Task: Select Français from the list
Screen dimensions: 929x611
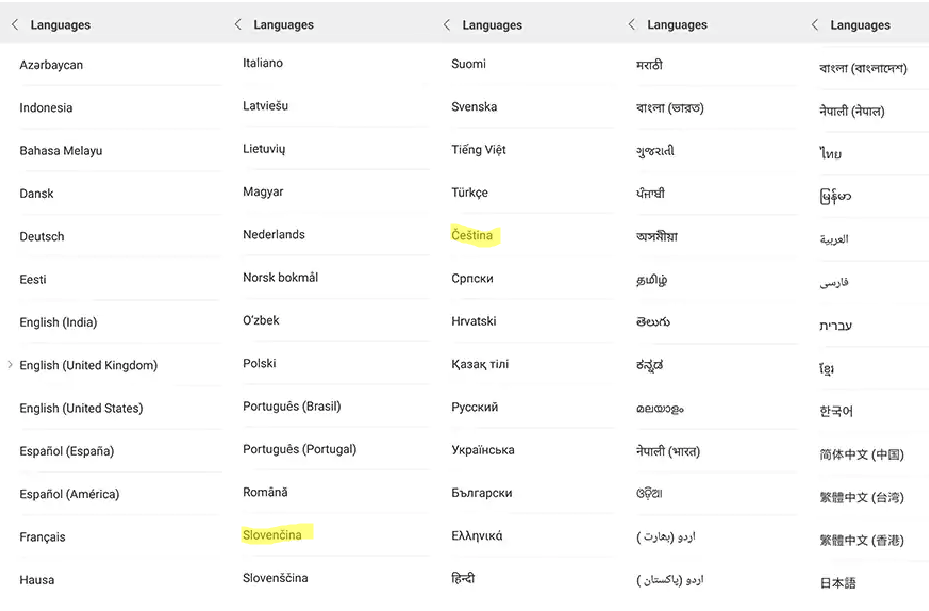Action: (x=42, y=537)
